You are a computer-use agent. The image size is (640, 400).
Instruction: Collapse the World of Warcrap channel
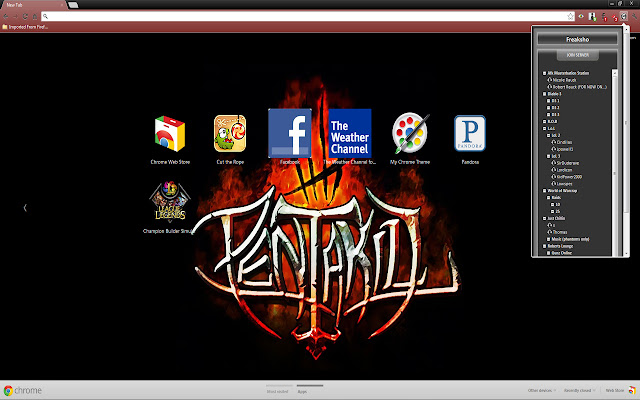(x=544, y=191)
